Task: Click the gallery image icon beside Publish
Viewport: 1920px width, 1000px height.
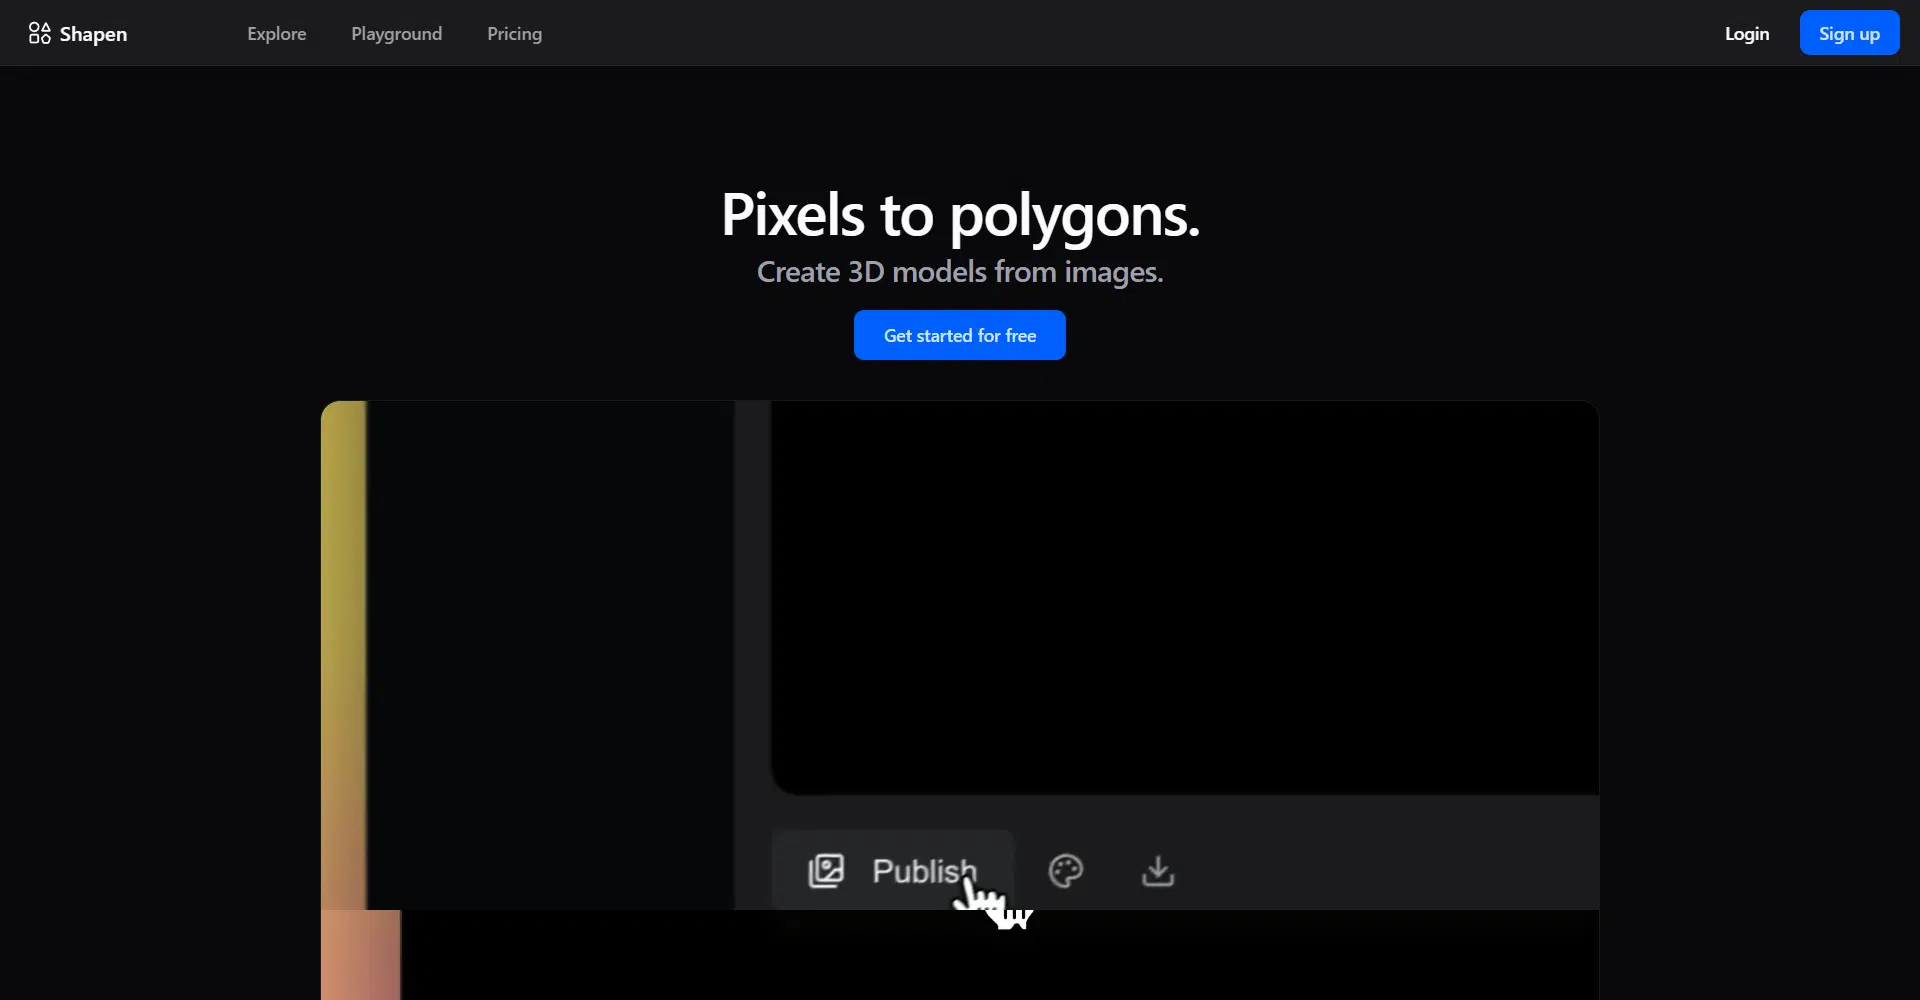Action: click(x=826, y=871)
